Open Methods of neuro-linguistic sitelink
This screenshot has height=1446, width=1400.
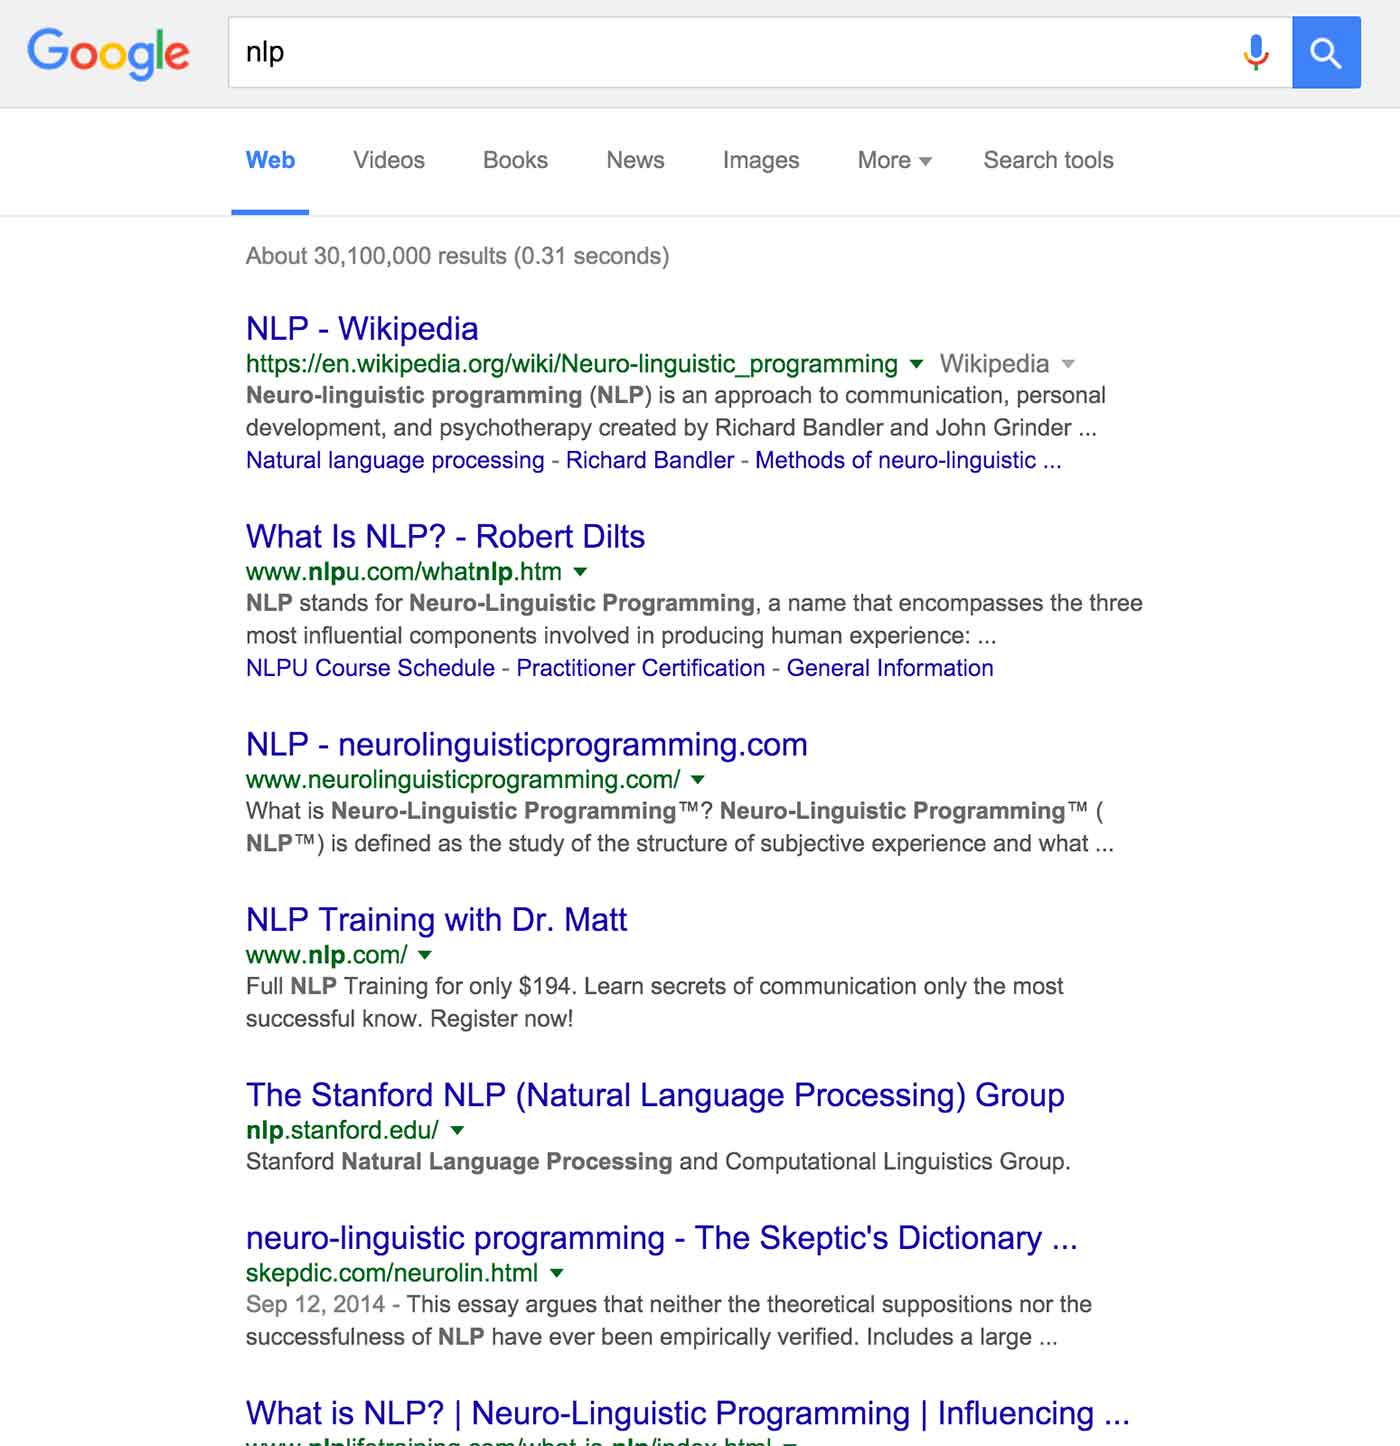(x=908, y=460)
